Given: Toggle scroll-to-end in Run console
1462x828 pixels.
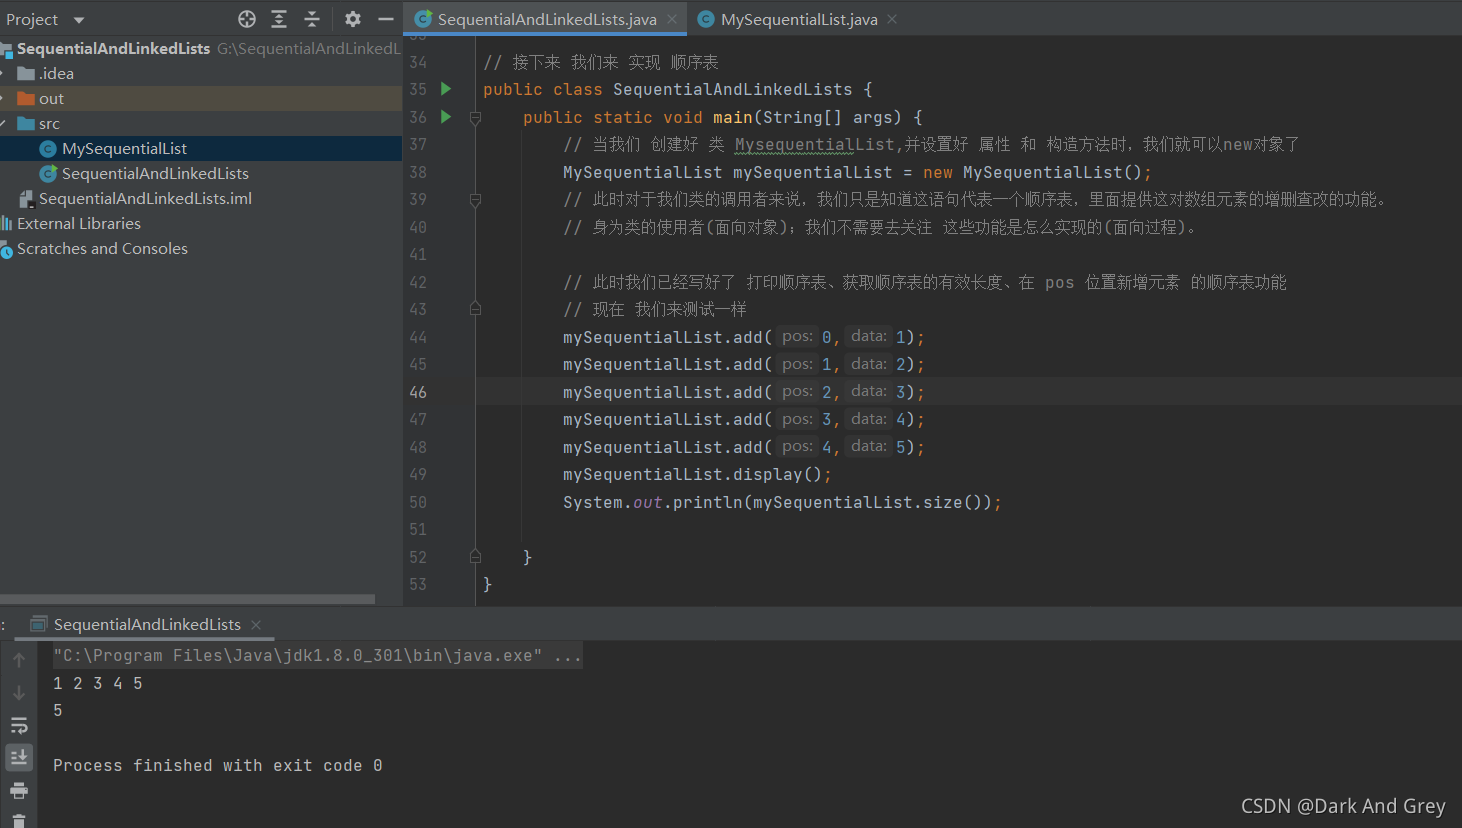Looking at the screenshot, I should coord(19,758).
